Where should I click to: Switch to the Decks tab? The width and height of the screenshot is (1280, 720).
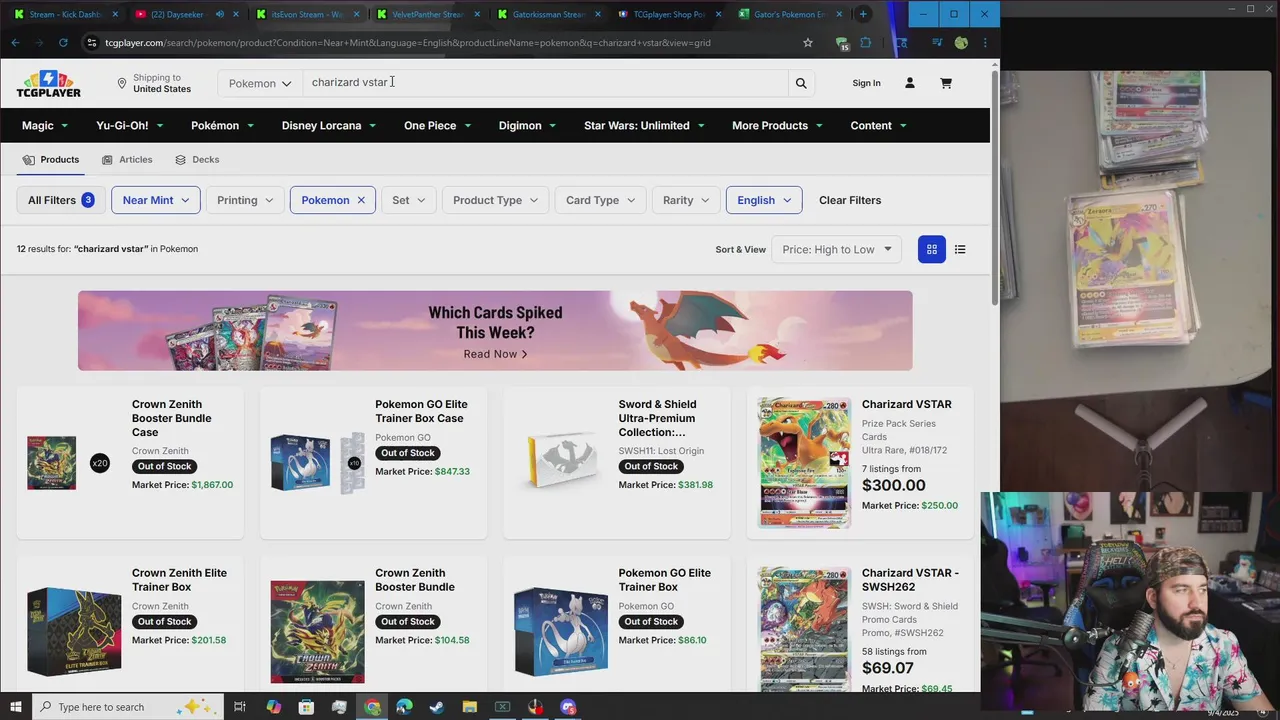tap(196, 160)
